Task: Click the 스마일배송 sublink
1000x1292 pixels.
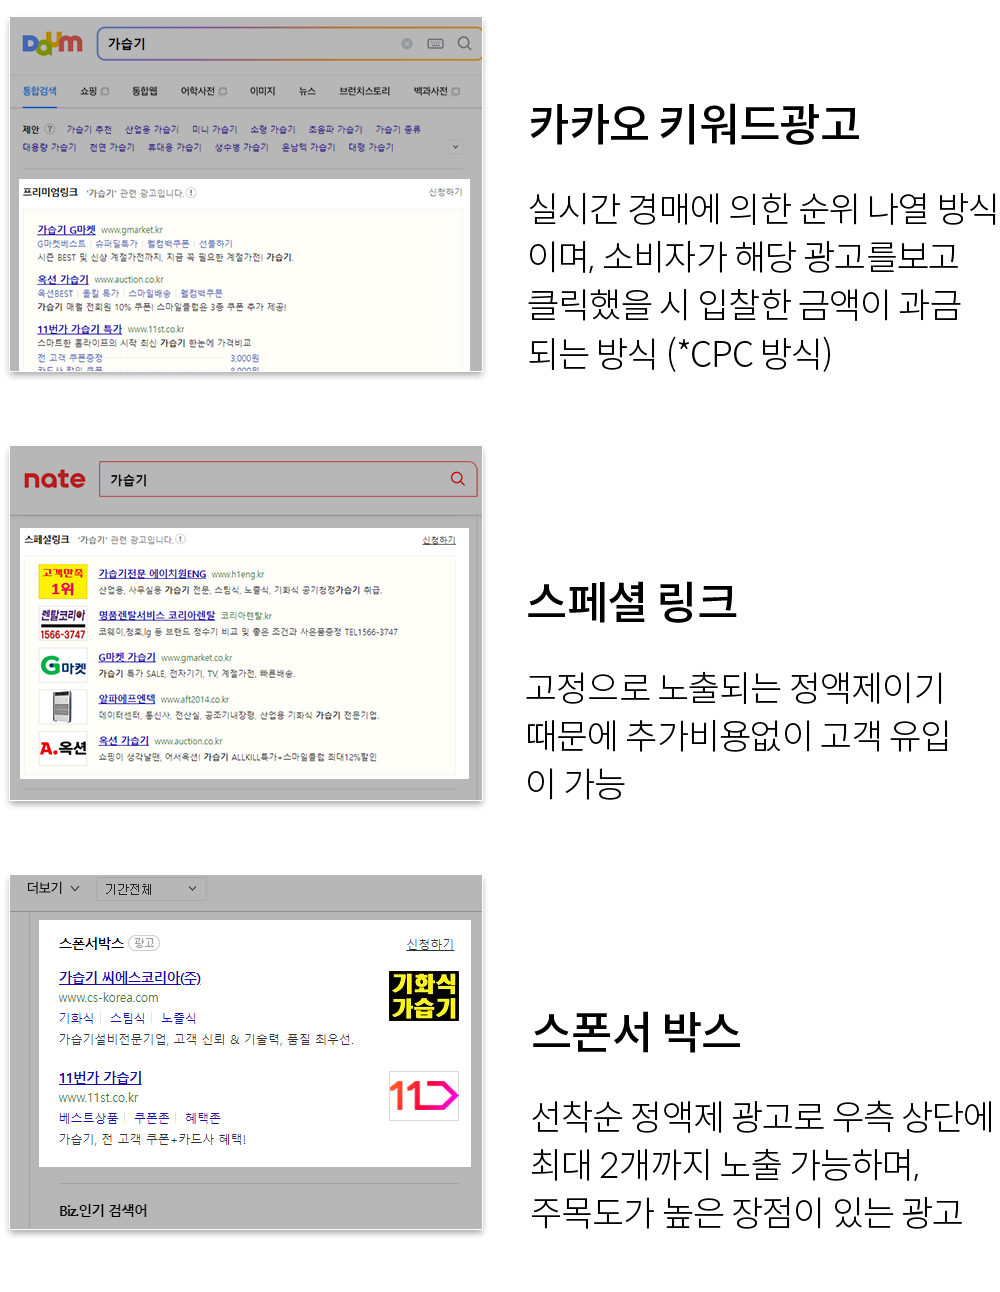Action: pos(149,293)
